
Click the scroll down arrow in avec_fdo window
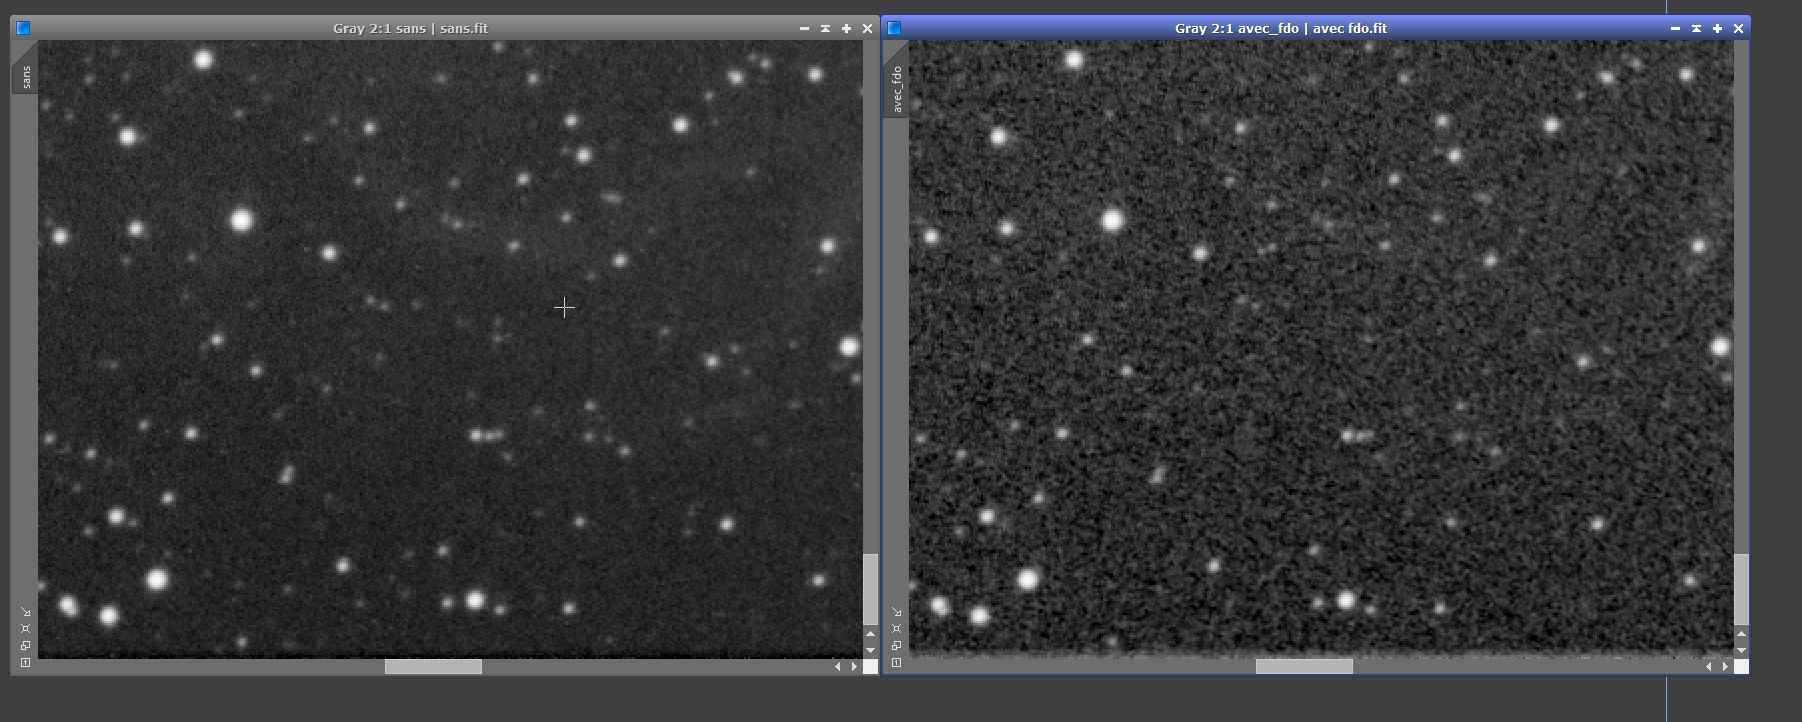(x=1741, y=650)
